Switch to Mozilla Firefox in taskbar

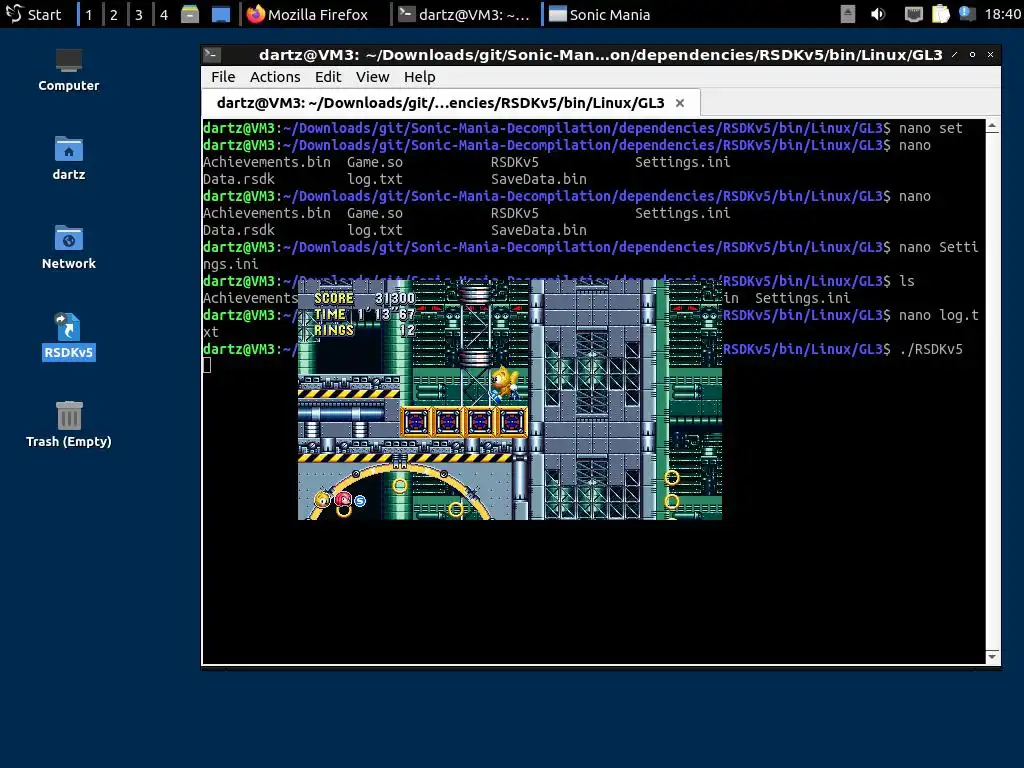tap(308, 14)
